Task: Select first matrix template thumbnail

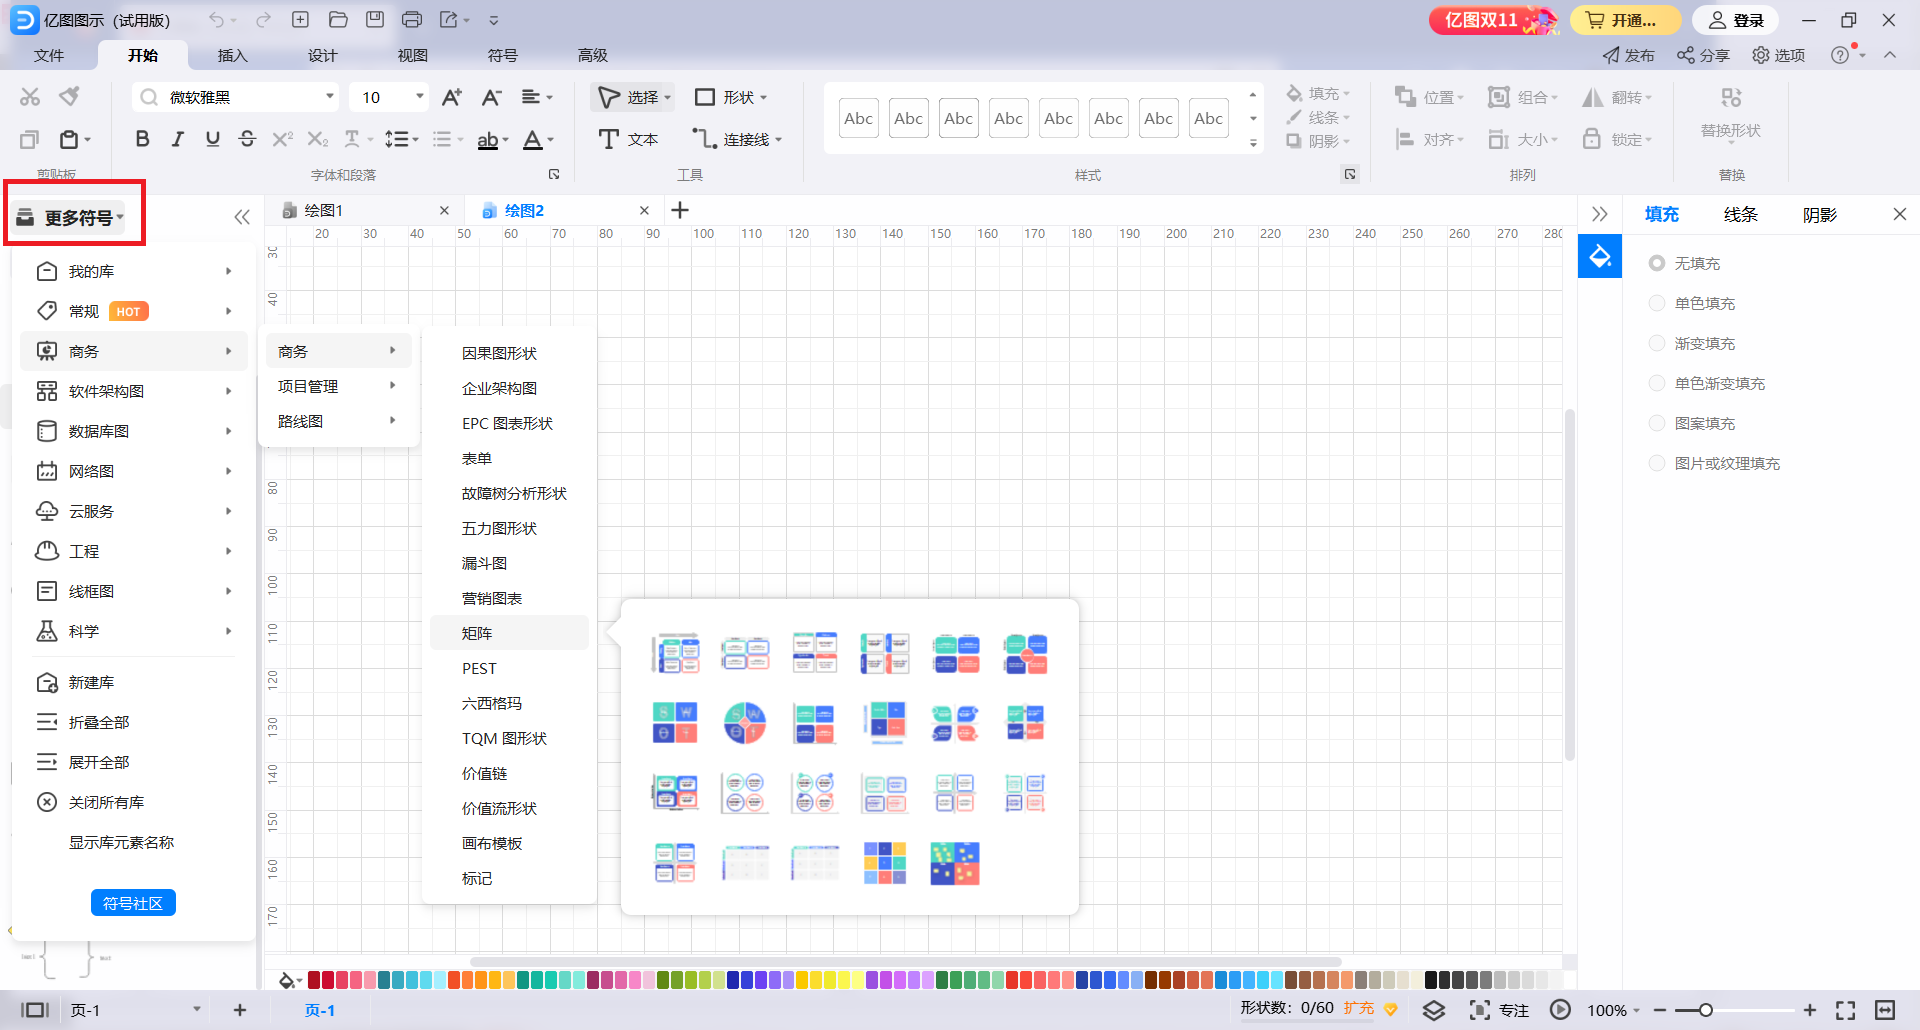Action: click(675, 653)
